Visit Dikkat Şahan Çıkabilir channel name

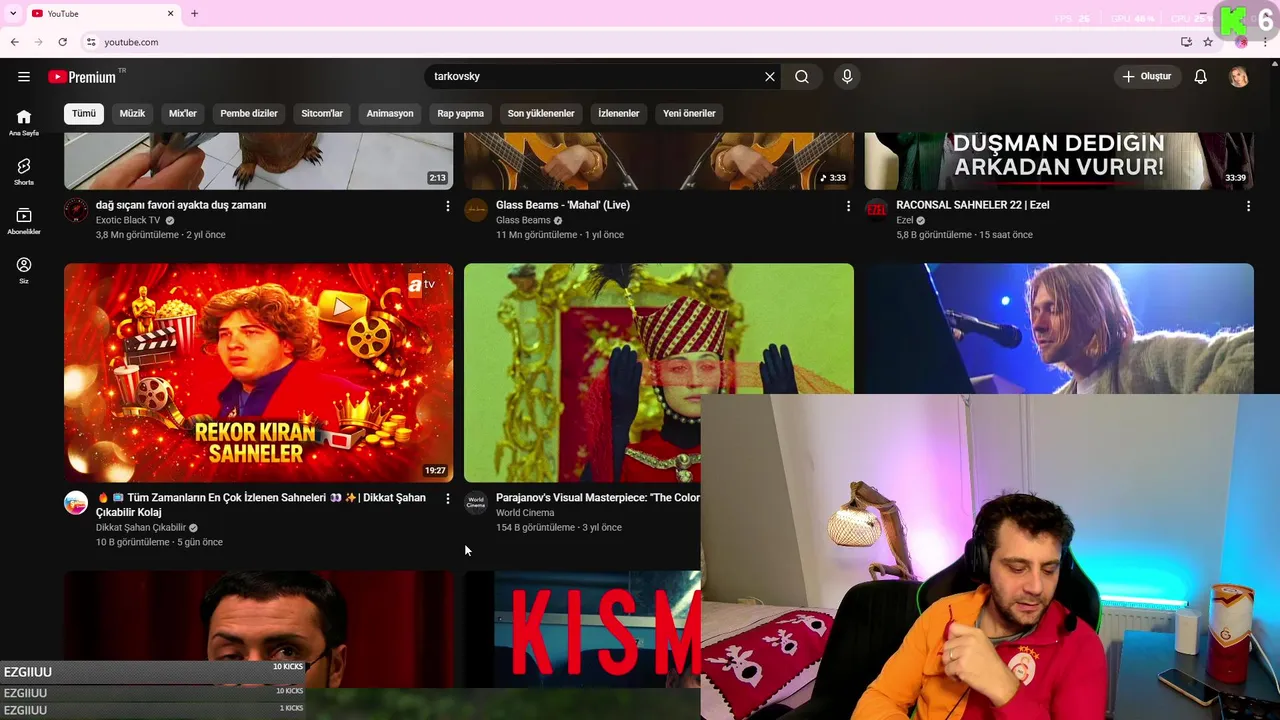point(141,528)
